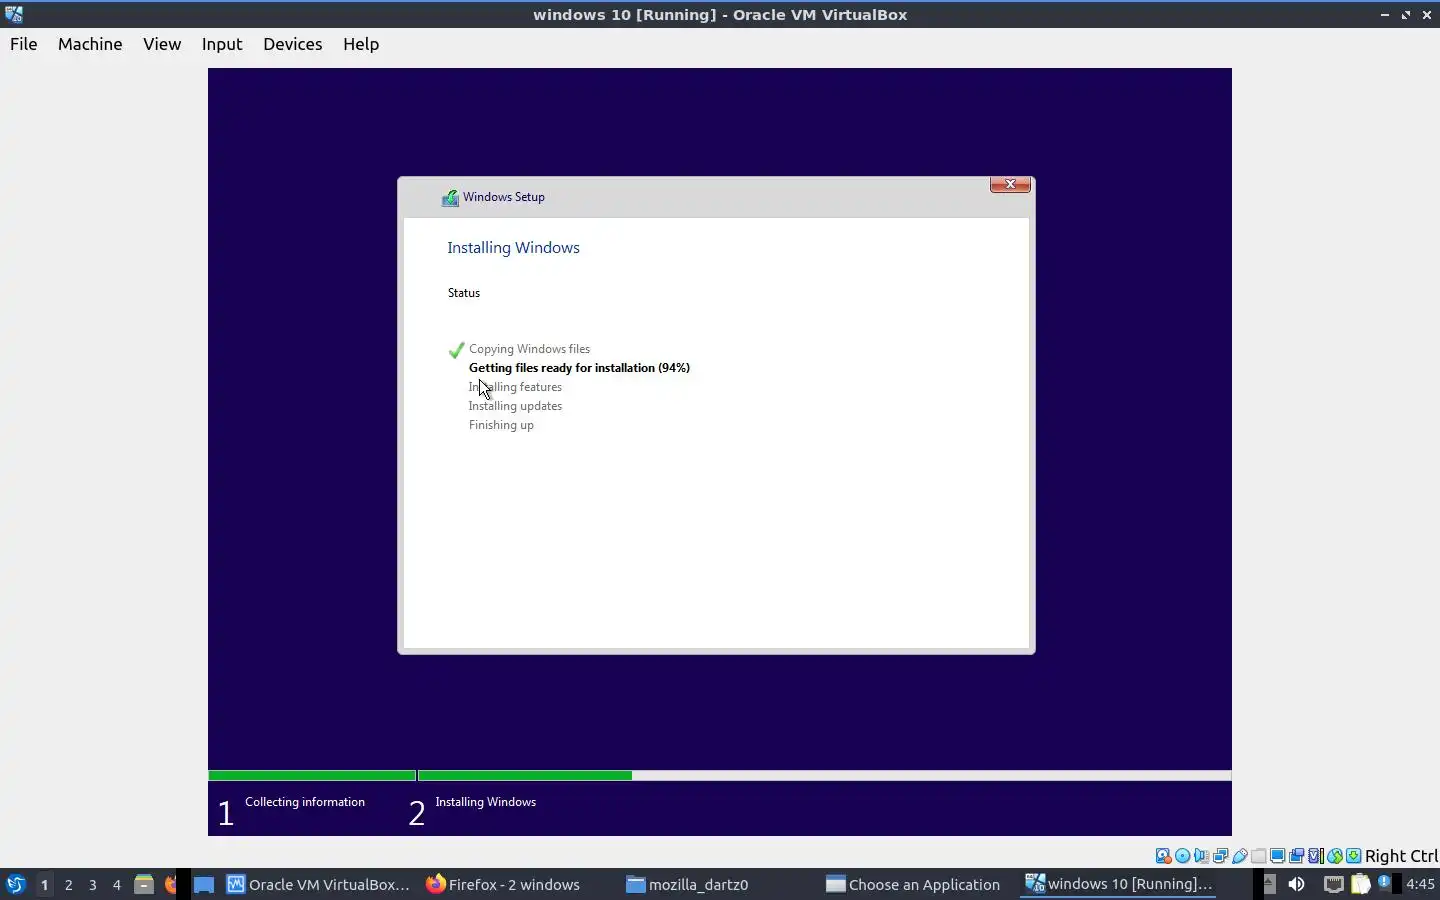Image resolution: width=1440 pixels, height=900 pixels.
Task: Open the clipboard manager tray icon
Action: click(x=1360, y=884)
